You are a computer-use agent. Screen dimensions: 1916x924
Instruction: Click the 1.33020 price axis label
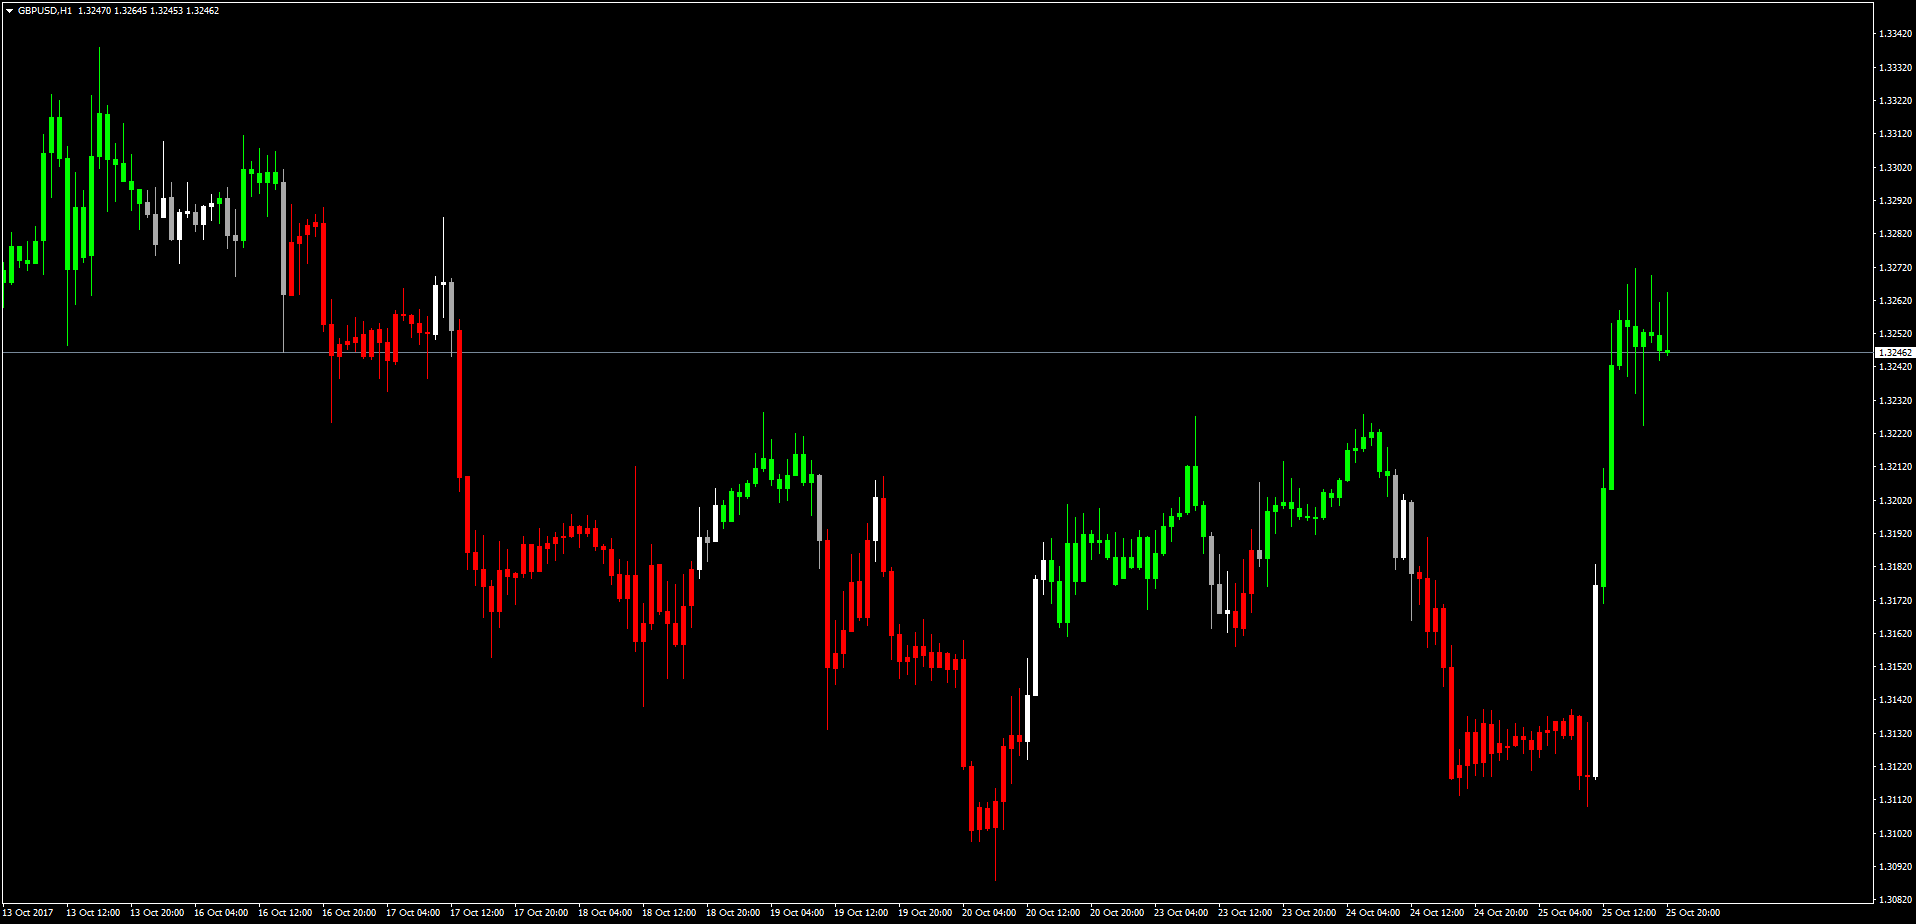pyautogui.click(x=1895, y=168)
